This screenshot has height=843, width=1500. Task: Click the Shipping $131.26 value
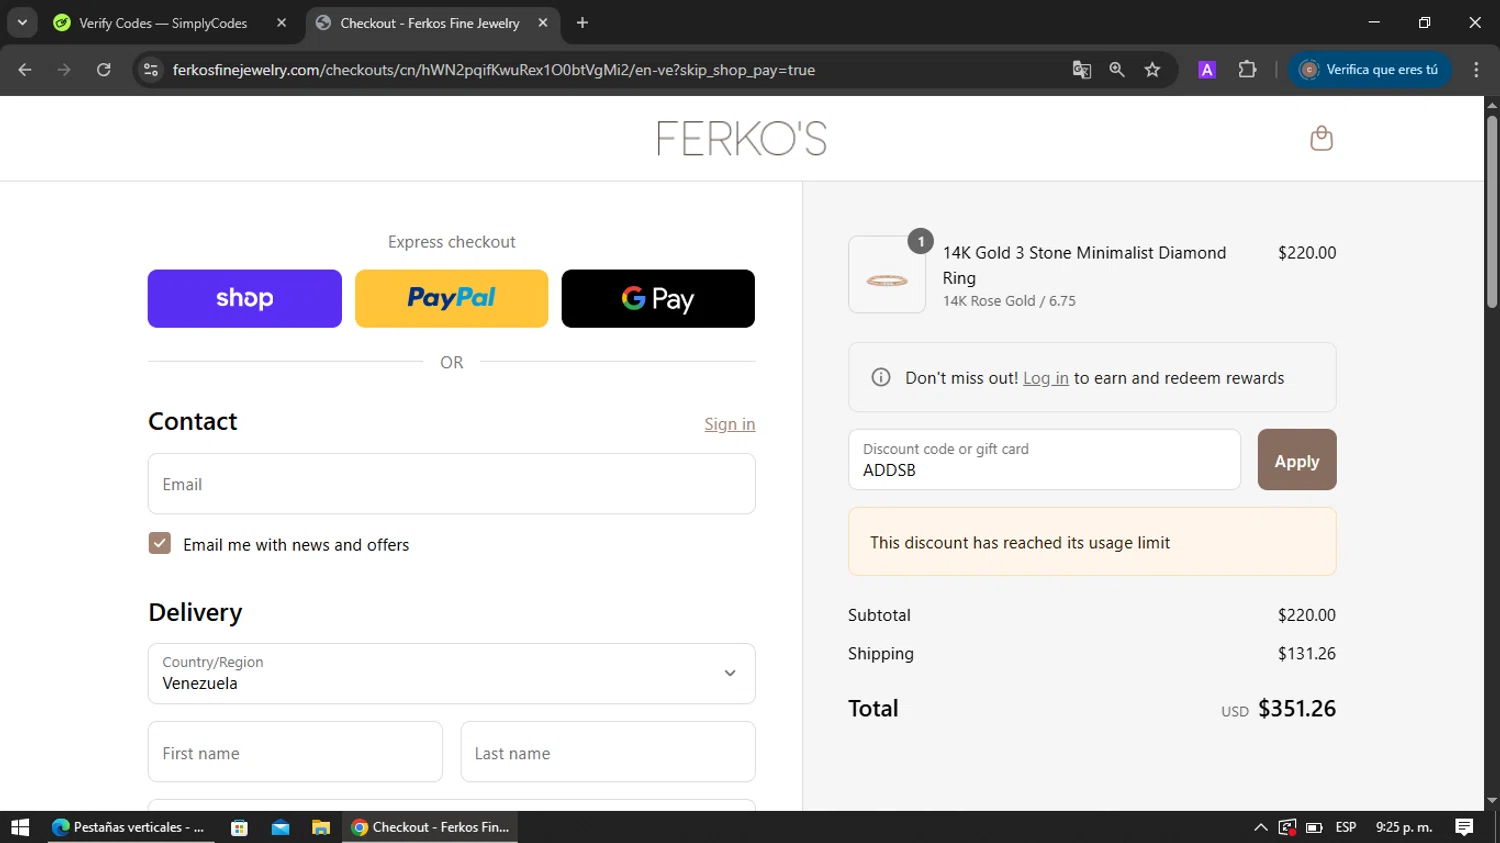point(1307,653)
